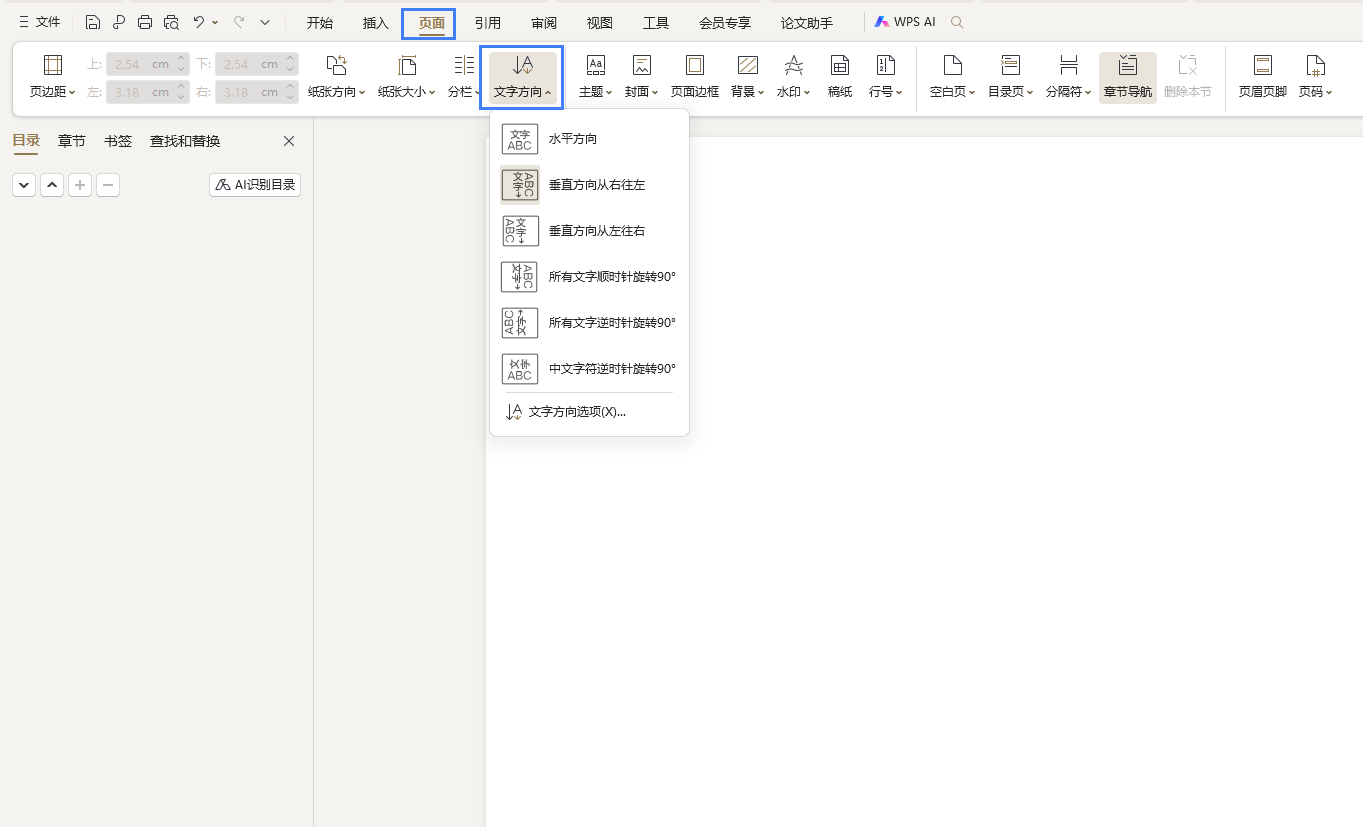This screenshot has height=827, width=1363.
Task: Click the AI识别目录 button
Action: [255, 185]
